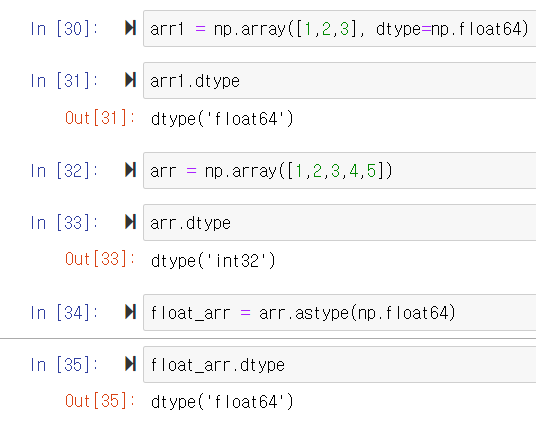Run cell In [31] with its run icon
The height and width of the screenshot is (425, 536).
pos(131,80)
